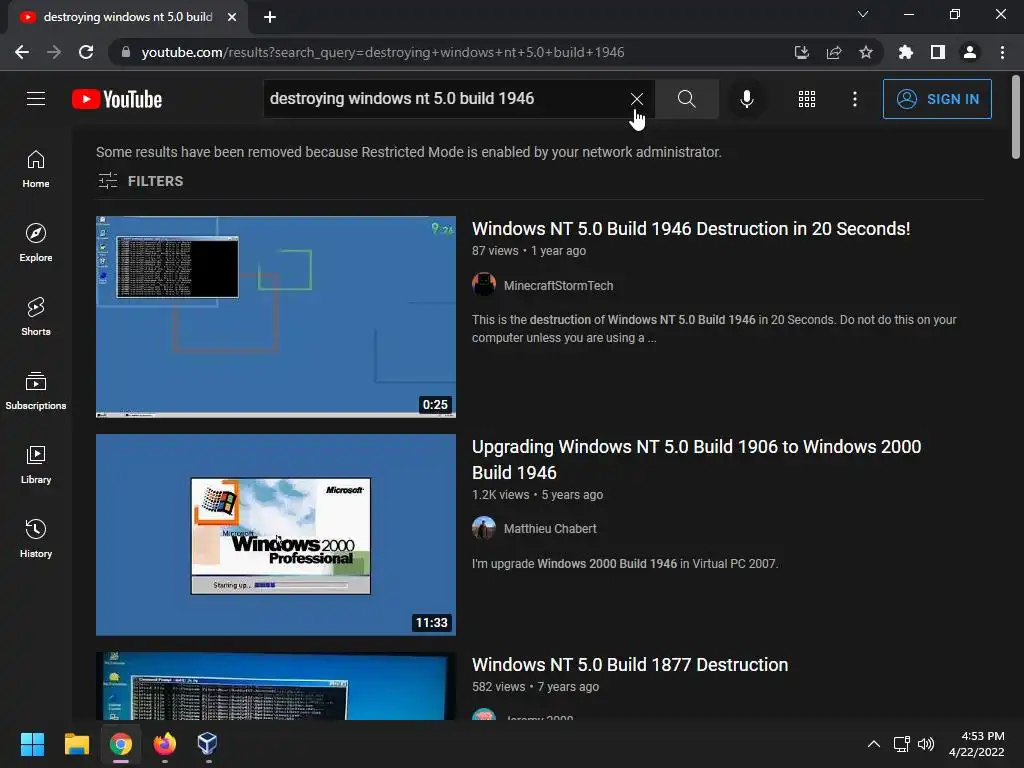Open the network status tray icon
The image size is (1024, 768).
[x=902, y=744]
